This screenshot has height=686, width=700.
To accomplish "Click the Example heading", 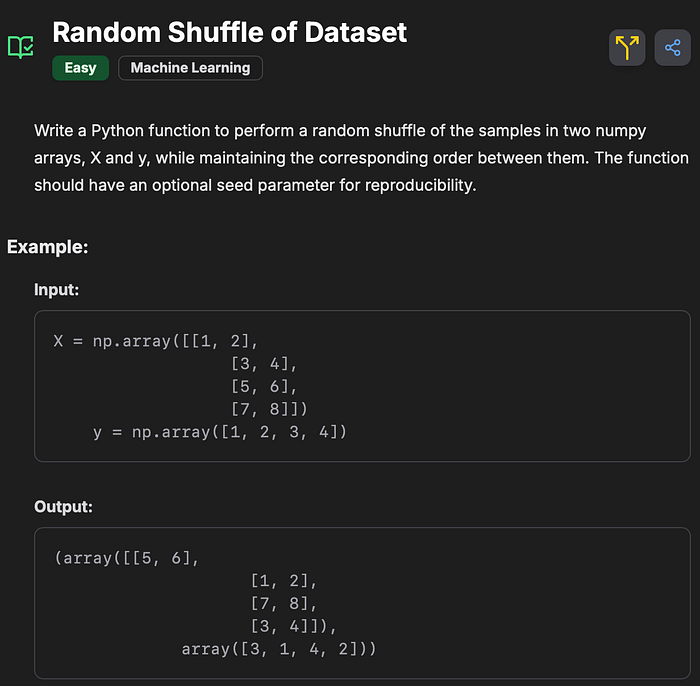I will [48, 246].
